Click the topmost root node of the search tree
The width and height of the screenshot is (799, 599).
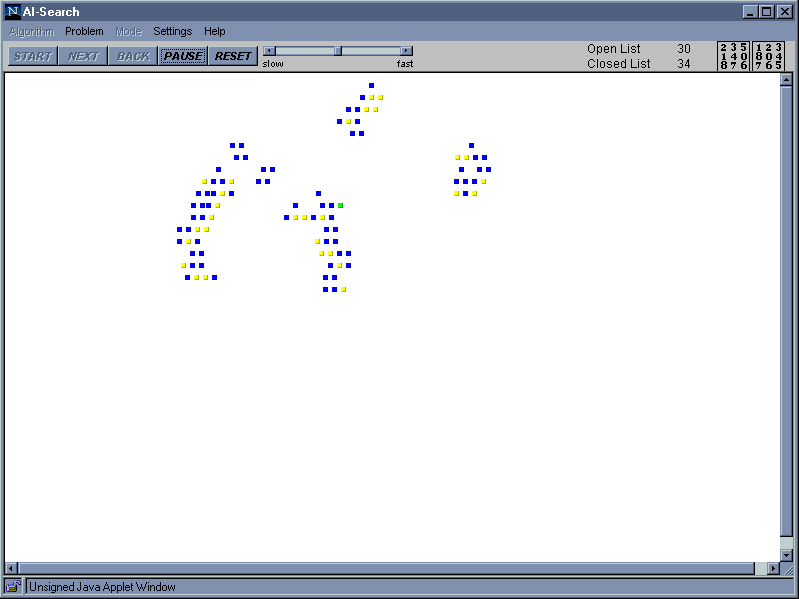click(371, 86)
